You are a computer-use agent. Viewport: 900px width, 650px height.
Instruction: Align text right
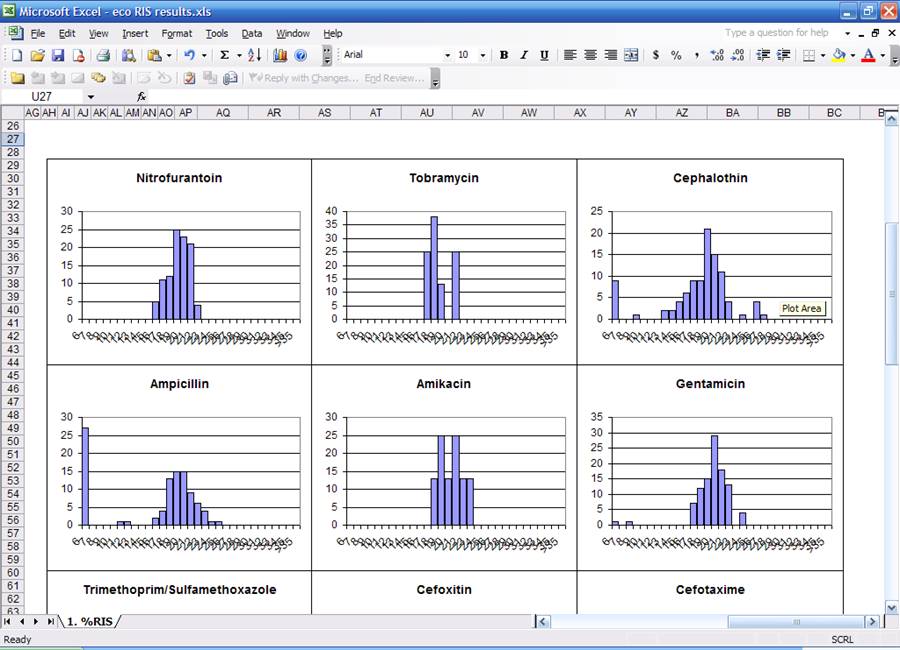tap(611, 55)
